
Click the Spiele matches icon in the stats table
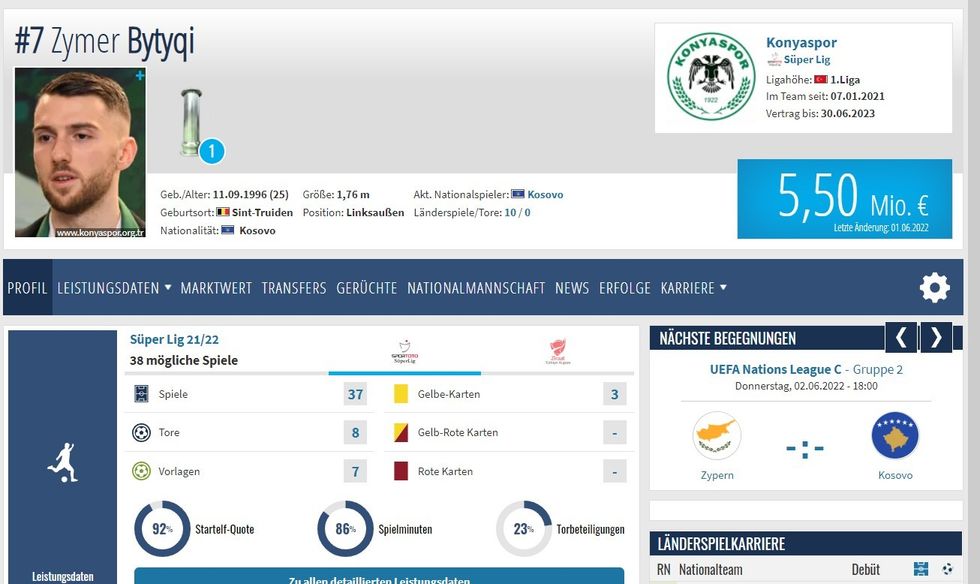[x=141, y=394]
